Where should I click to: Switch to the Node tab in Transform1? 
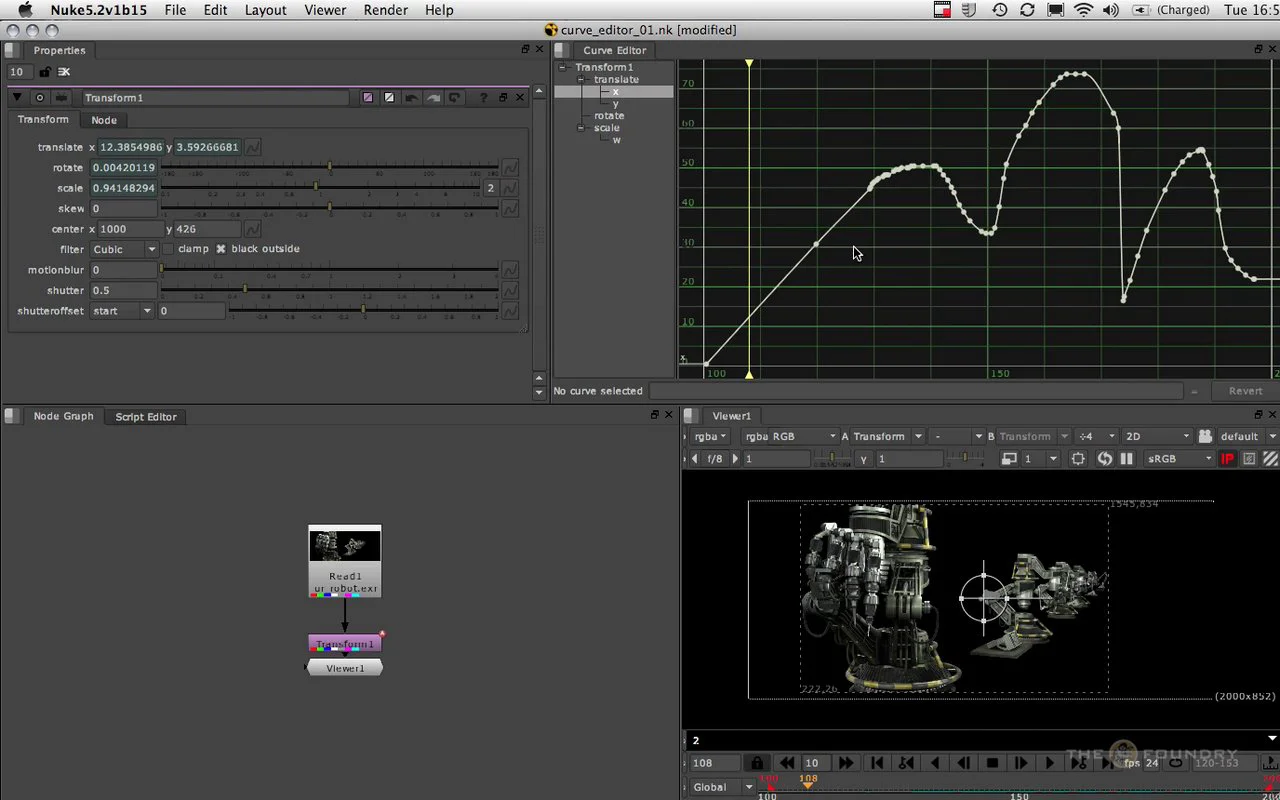pyautogui.click(x=104, y=120)
